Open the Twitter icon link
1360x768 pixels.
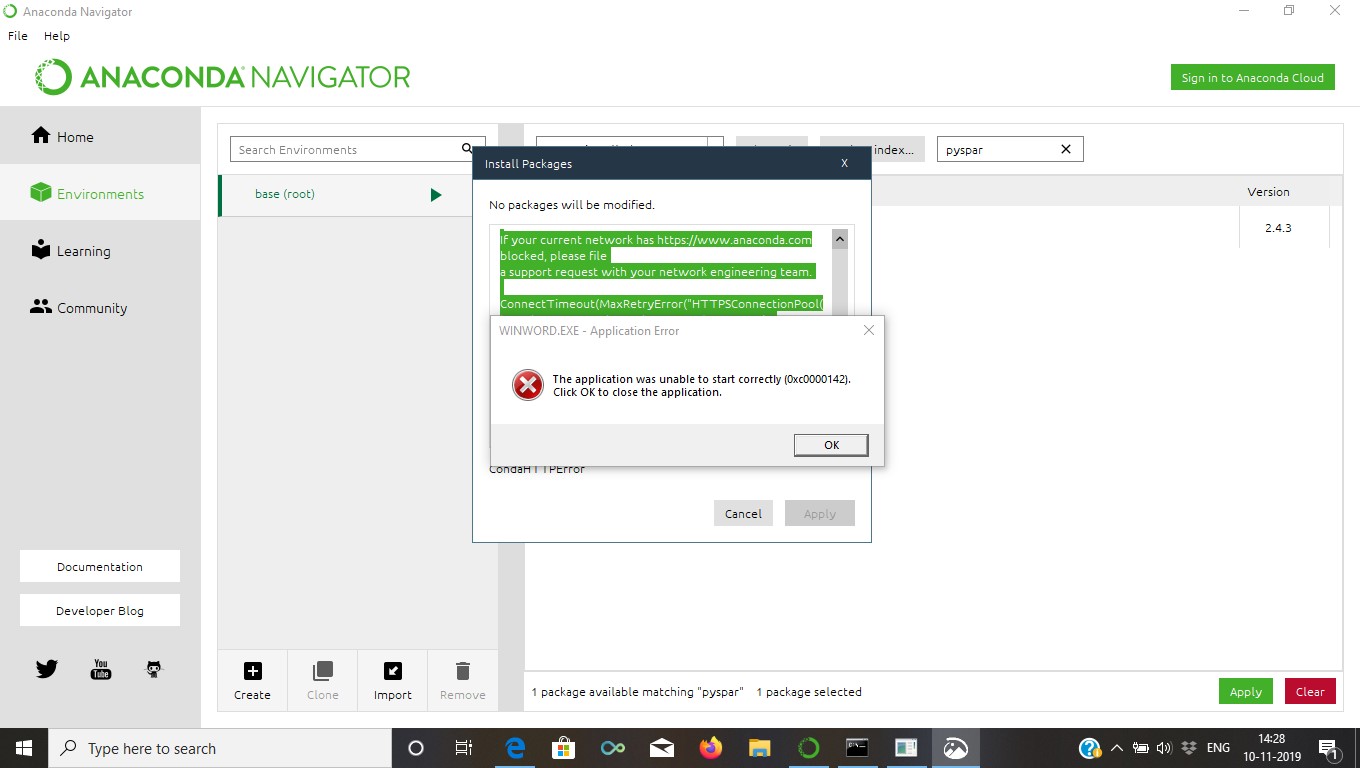coord(46,669)
